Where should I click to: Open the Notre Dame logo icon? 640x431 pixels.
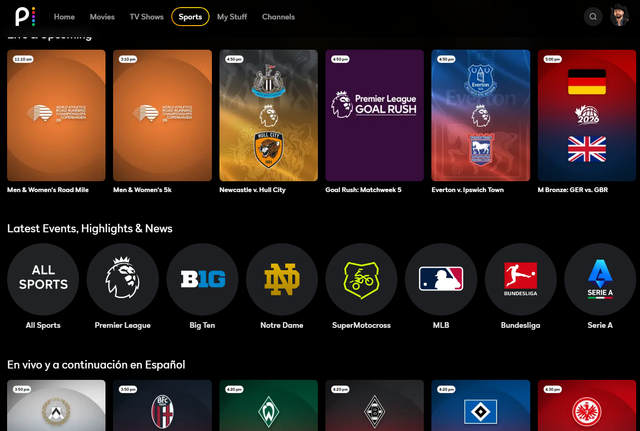point(282,279)
